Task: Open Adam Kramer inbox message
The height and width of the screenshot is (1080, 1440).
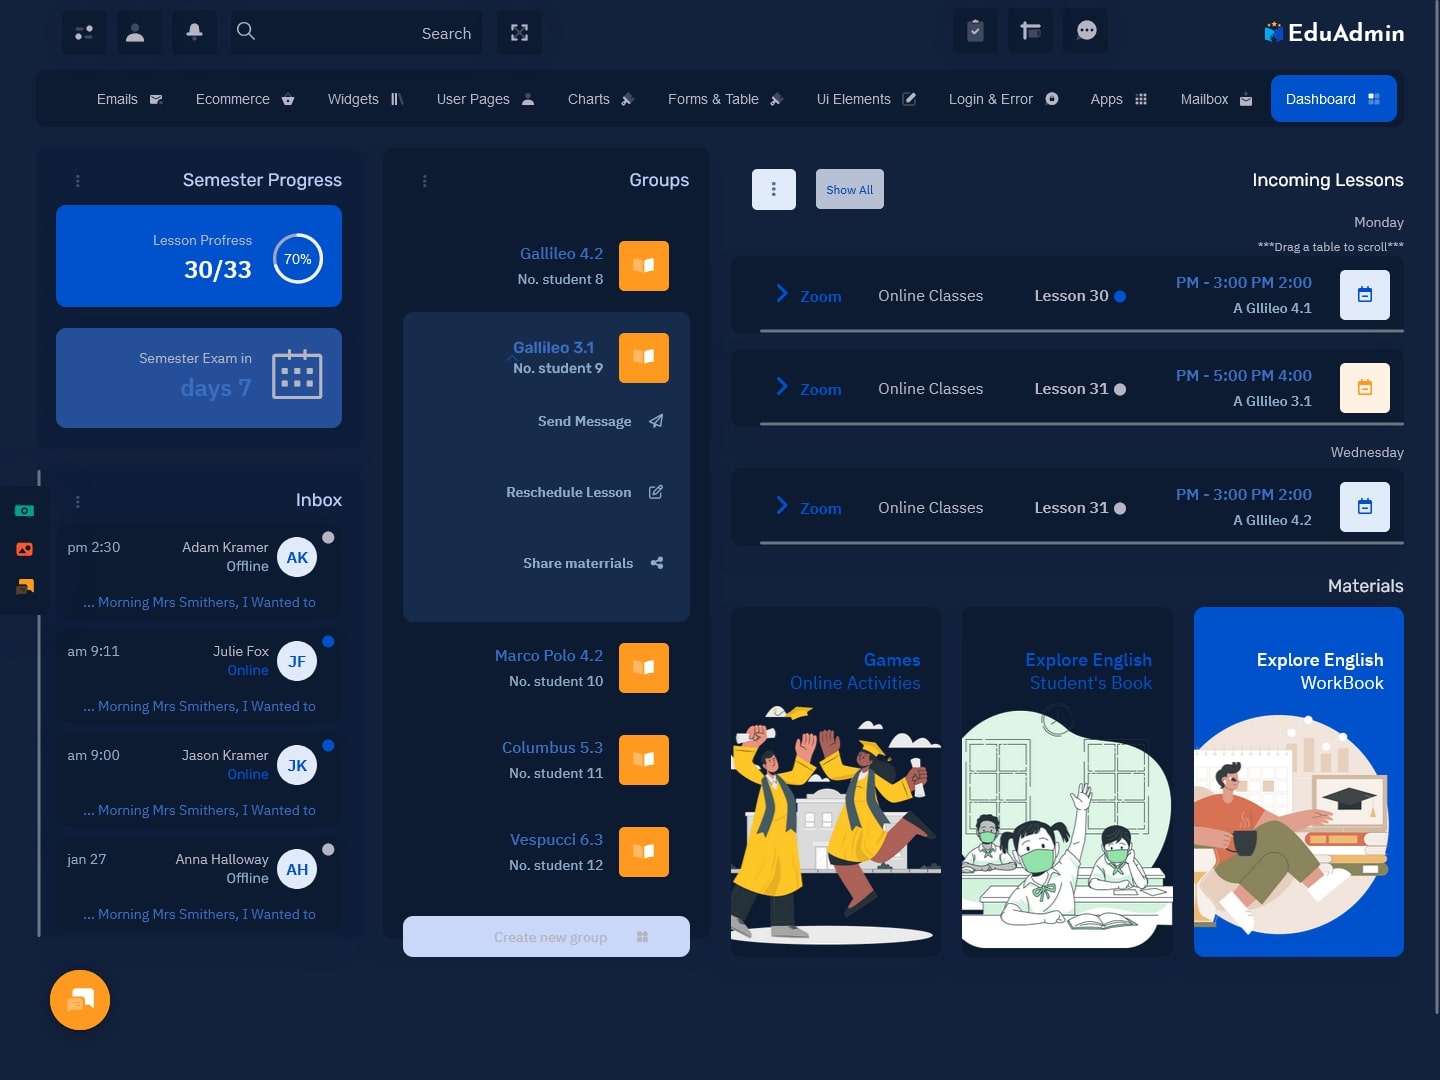Action: [x=199, y=574]
